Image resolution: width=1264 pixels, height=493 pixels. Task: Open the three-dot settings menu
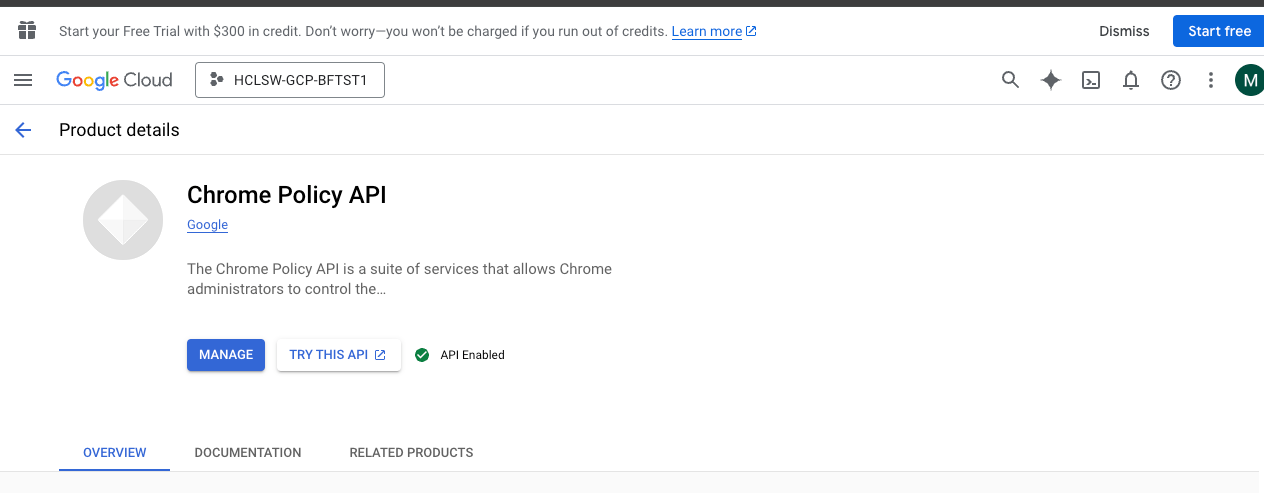click(x=1211, y=80)
